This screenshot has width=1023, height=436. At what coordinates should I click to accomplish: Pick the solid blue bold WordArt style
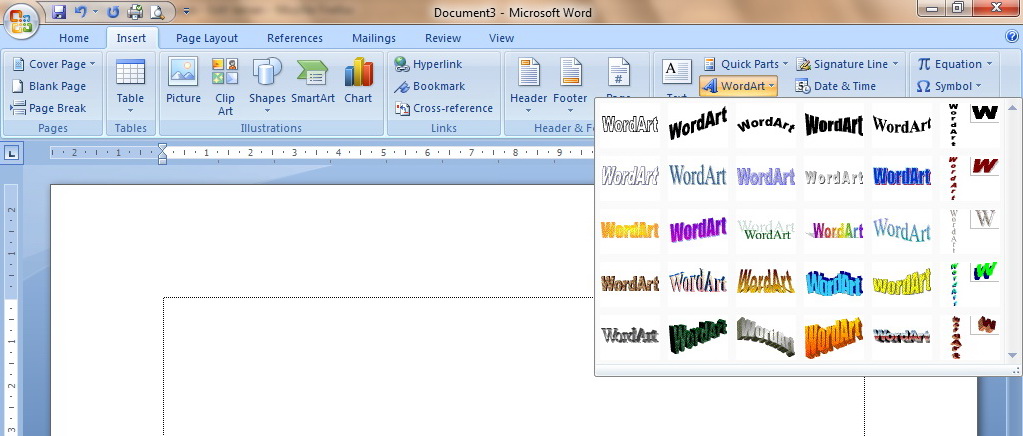tap(901, 178)
